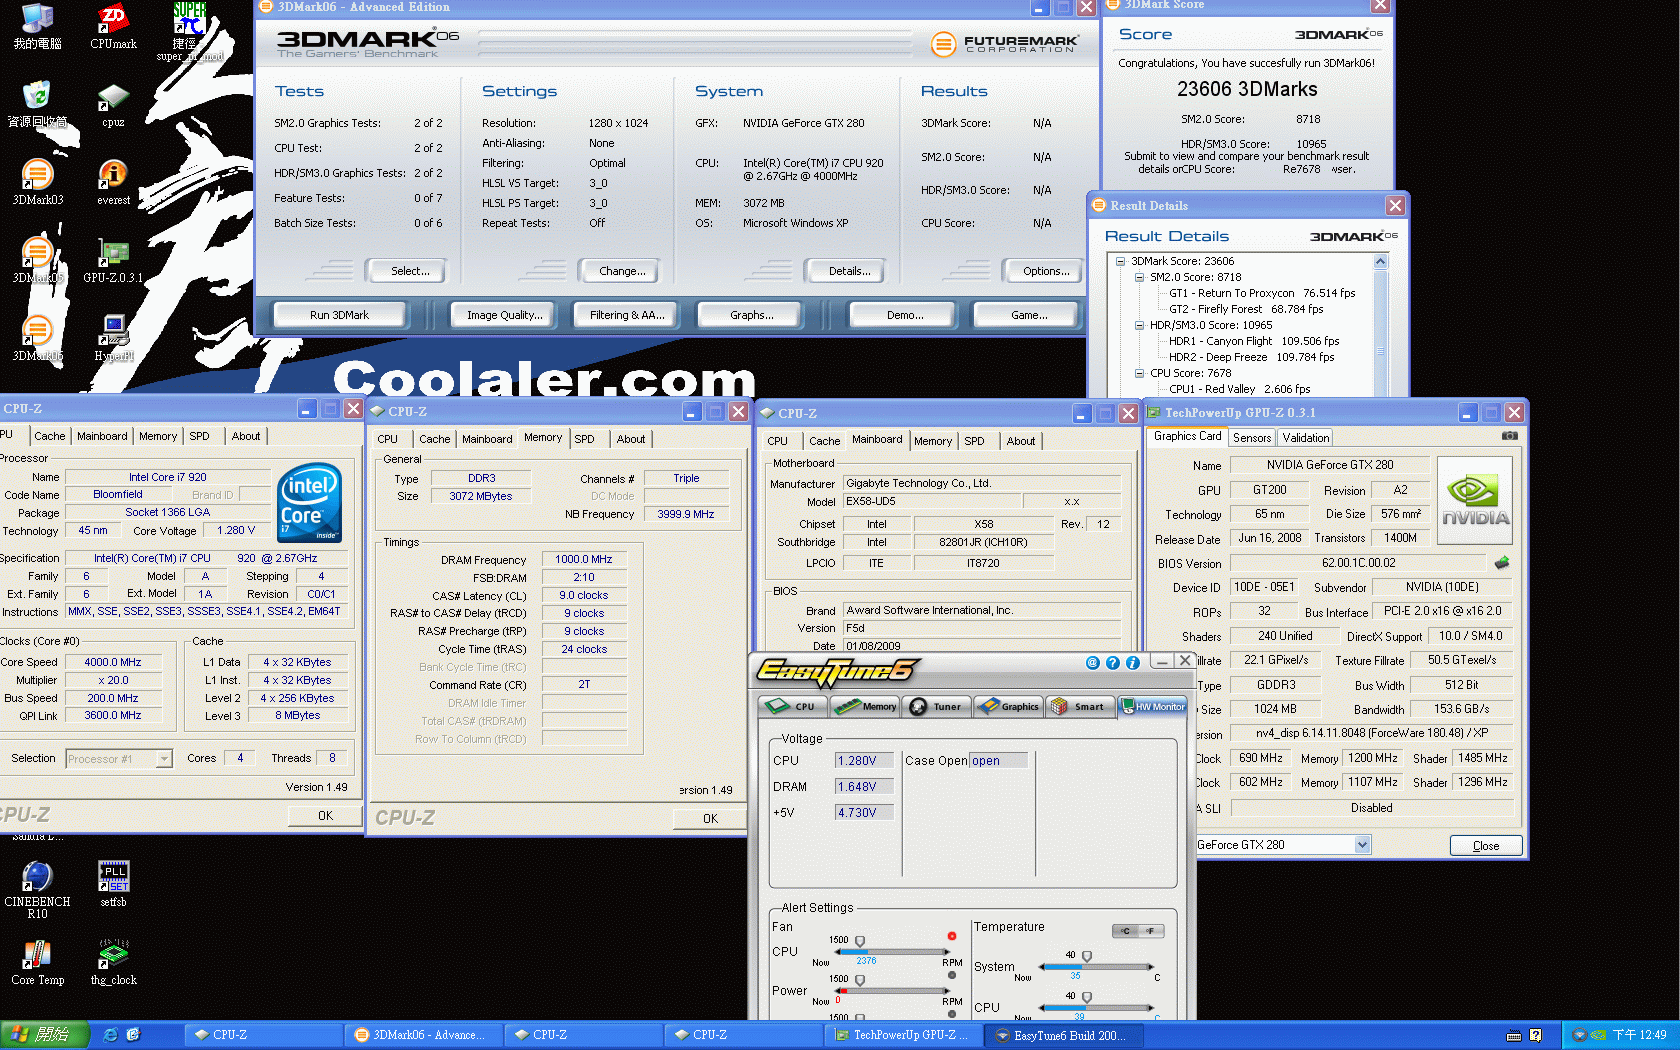Switch to EasyTune6 Build taskbar button

[1065, 1036]
